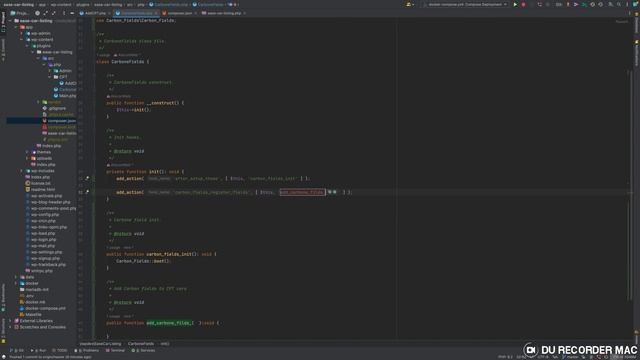Open the Terminal tool window
The image size is (640, 360).
pyautogui.click(x=116, y=350)
